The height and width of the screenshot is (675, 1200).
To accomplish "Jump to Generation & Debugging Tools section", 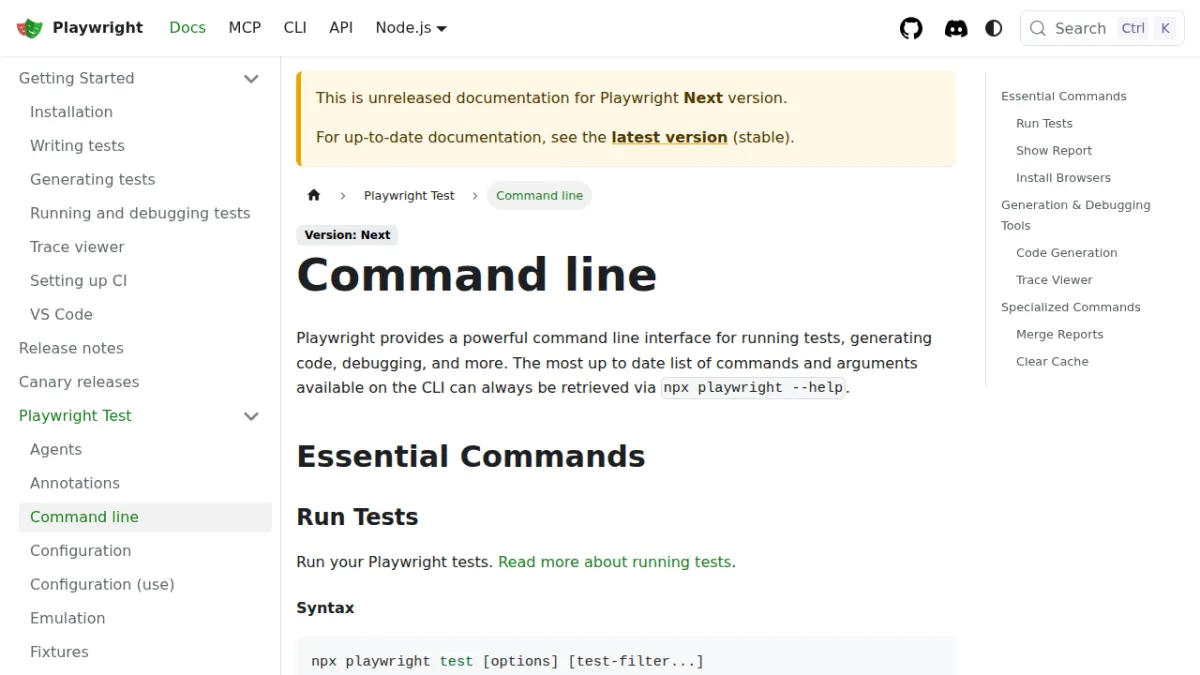I will 1075,215.
